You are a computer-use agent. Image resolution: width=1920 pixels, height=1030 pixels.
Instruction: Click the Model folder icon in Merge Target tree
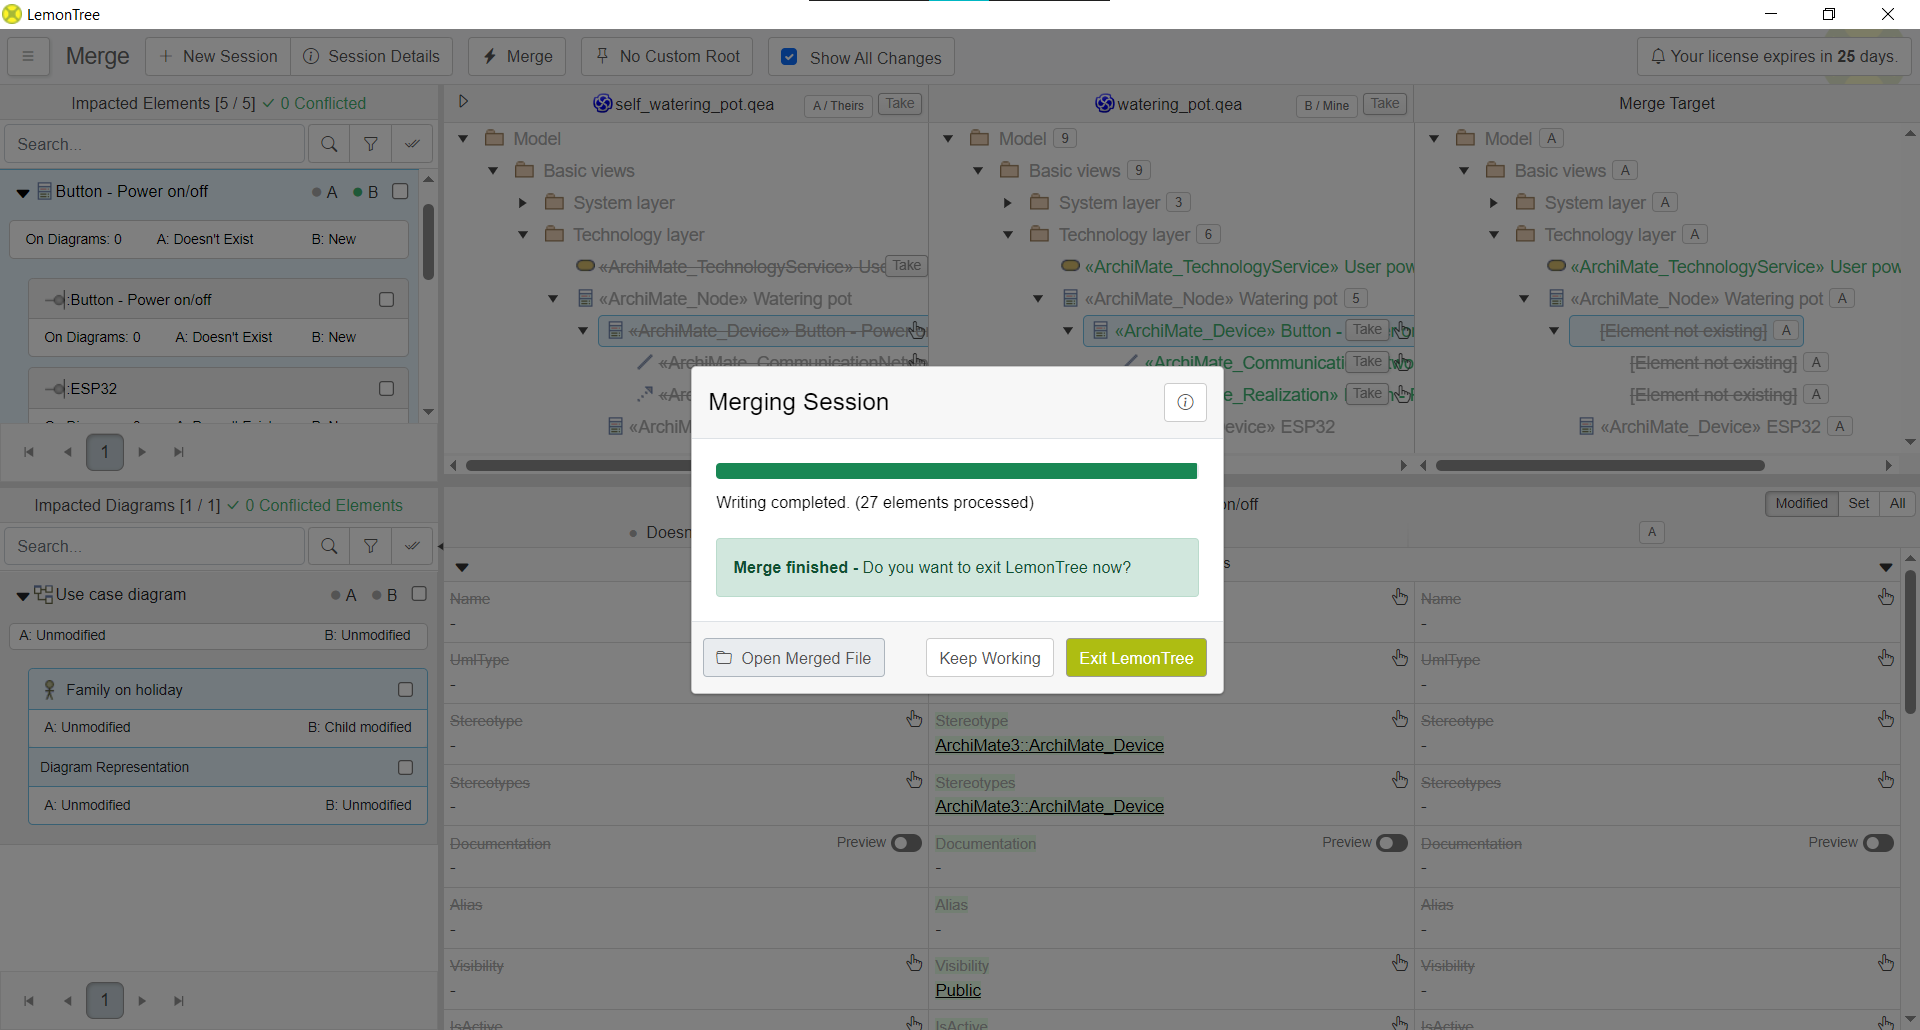coord(1466,138)
